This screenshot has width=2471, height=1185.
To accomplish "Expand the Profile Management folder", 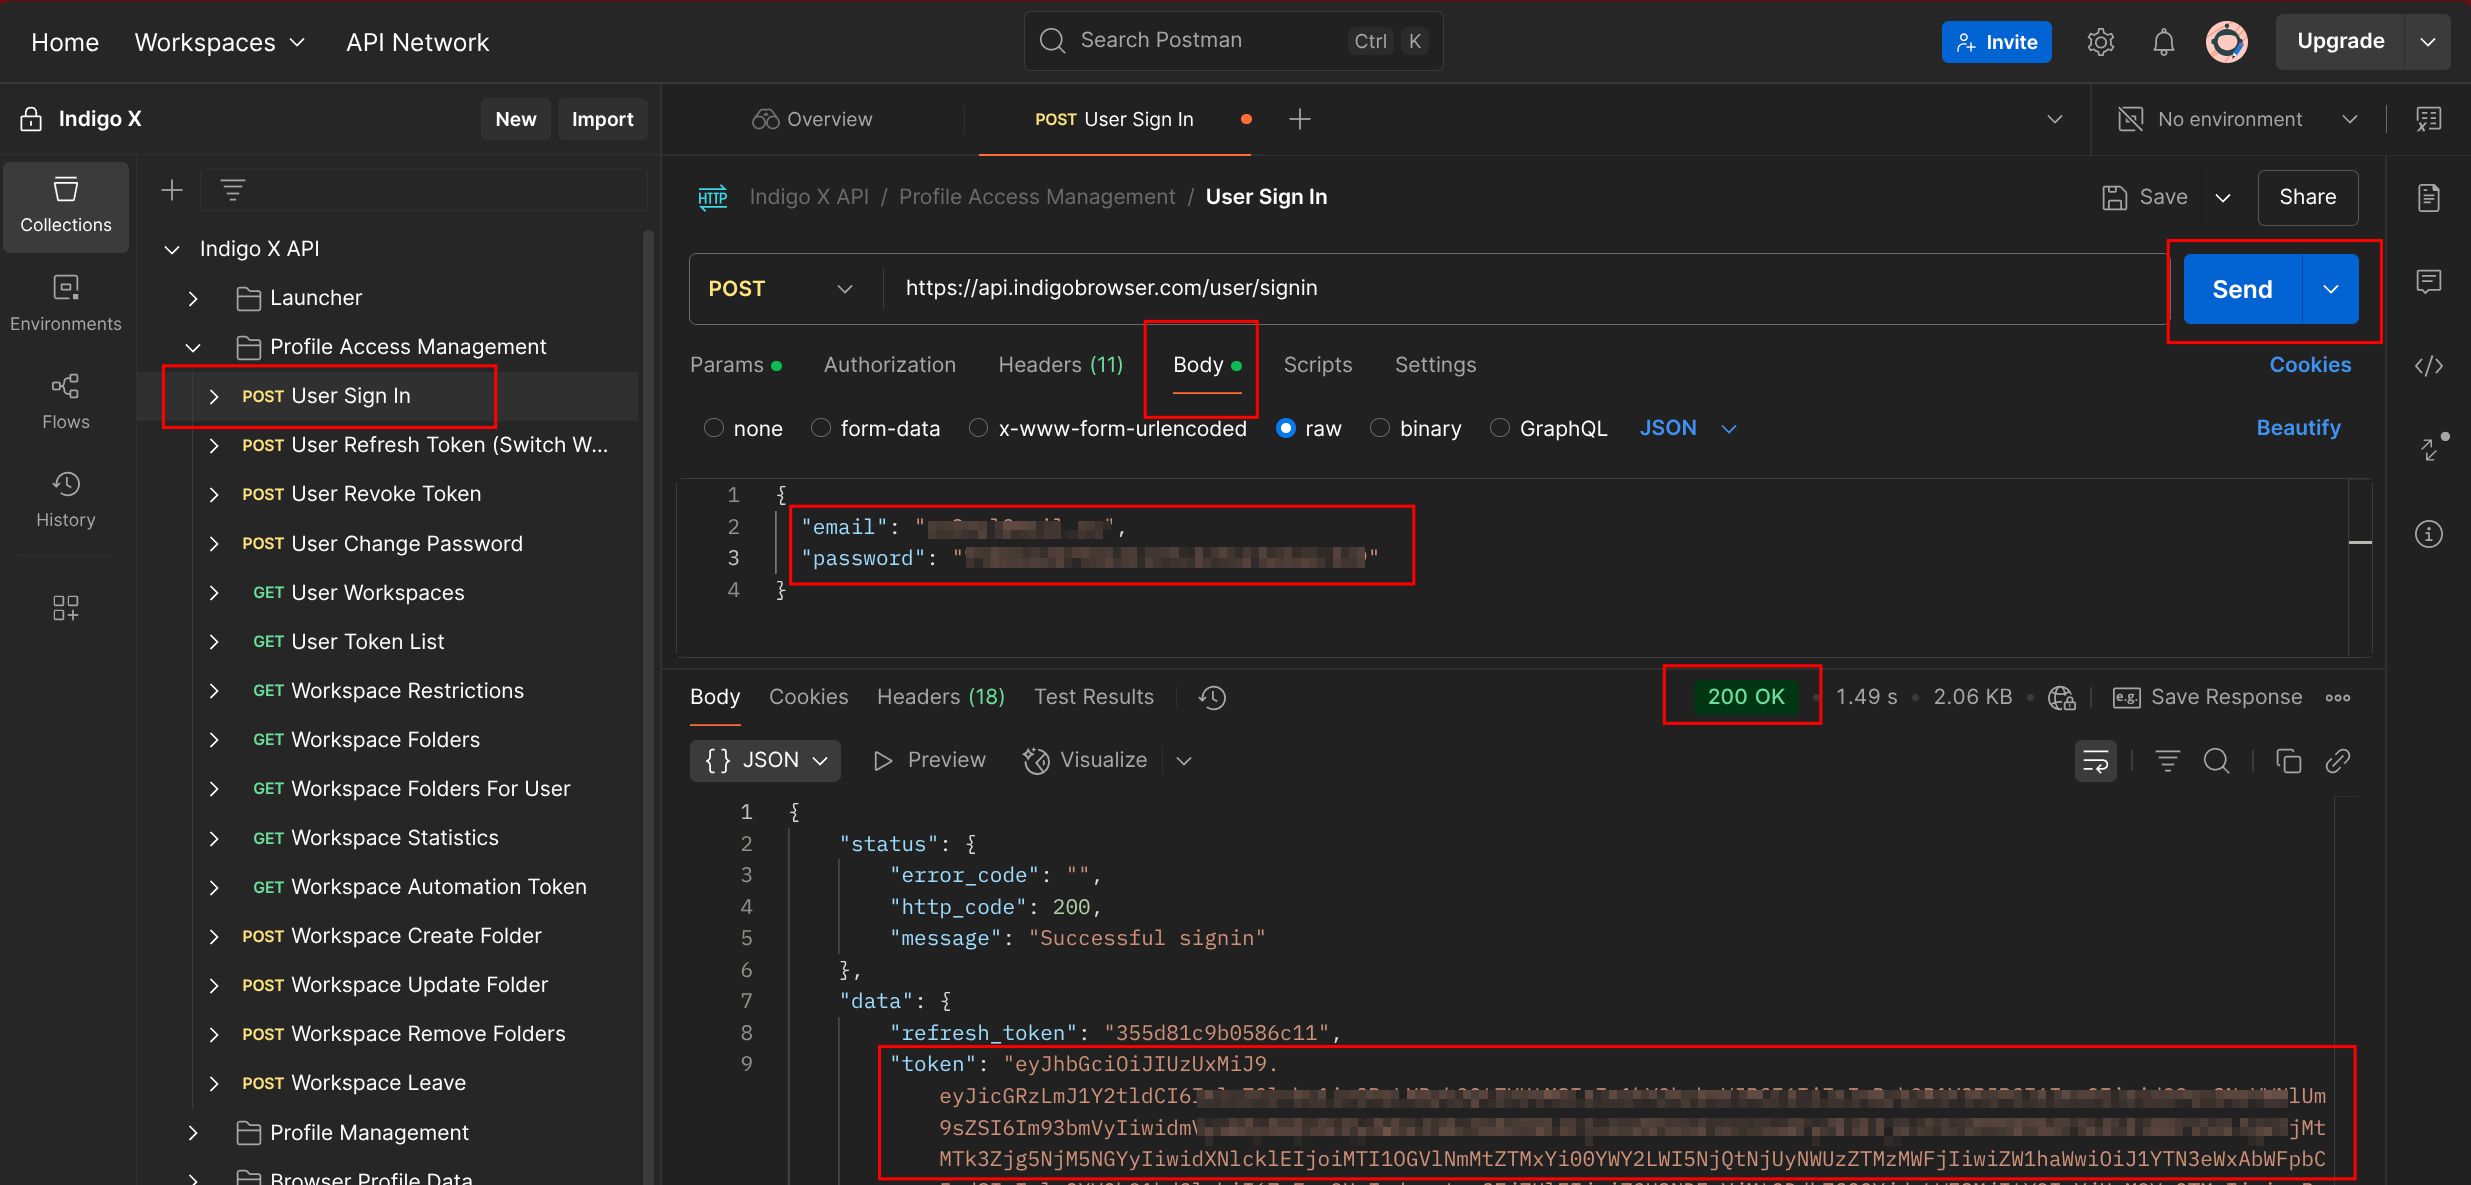I will click(x=193, y=1133).
